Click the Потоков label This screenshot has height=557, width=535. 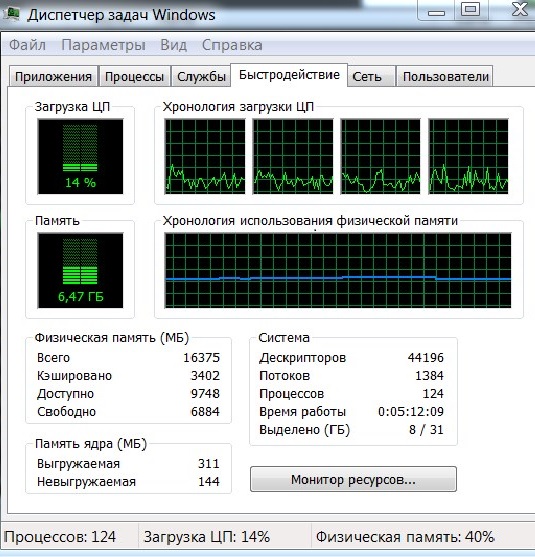click(x=285, y=375)
